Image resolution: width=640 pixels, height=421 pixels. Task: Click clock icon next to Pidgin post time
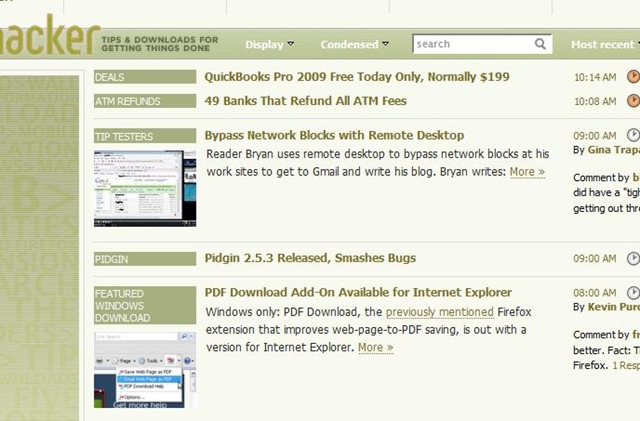point(633,258)
